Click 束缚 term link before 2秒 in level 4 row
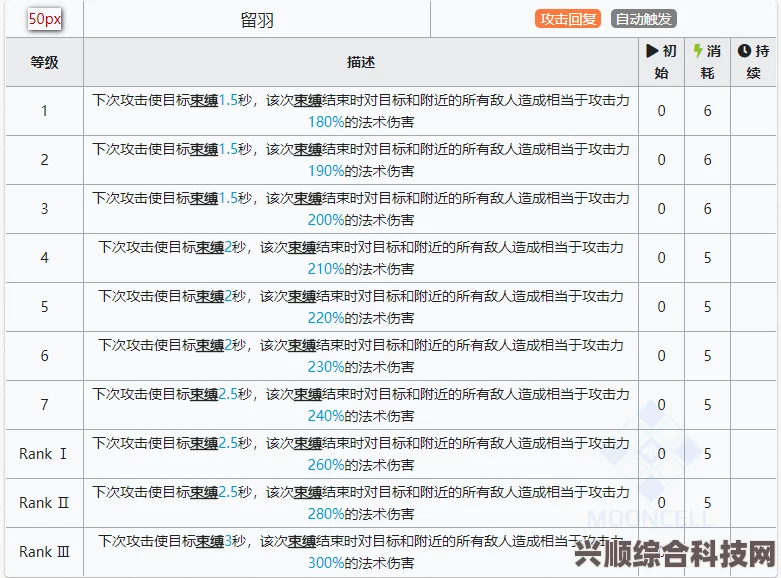Image resolution: width=781 pixels, height=578 pixels. [x=210, y=248]
